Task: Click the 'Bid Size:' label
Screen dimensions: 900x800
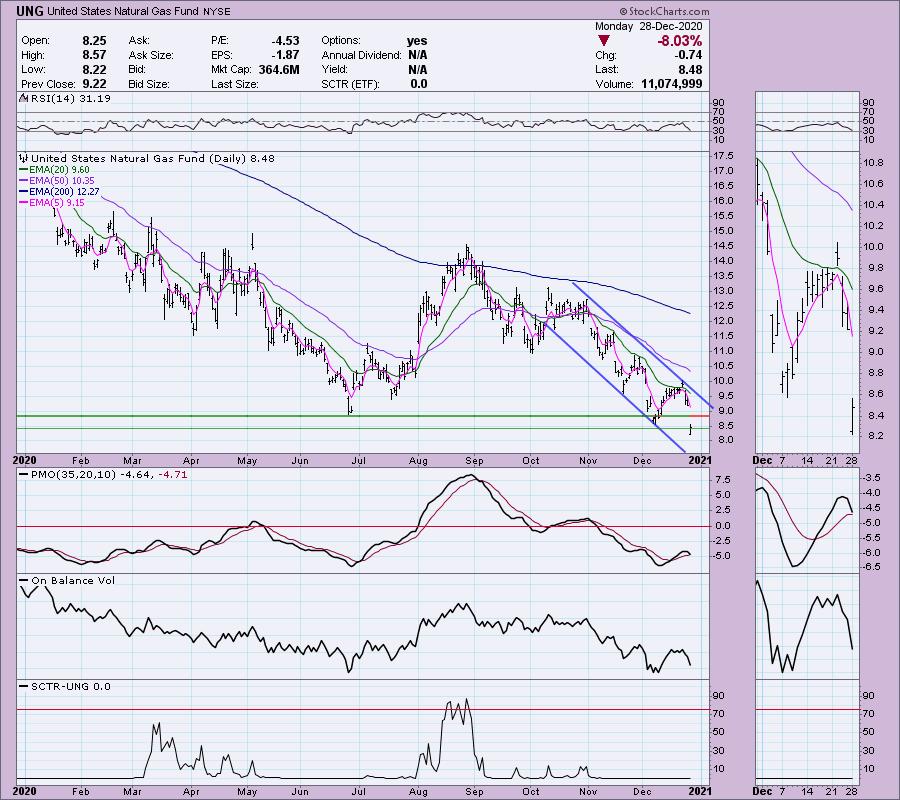Action: [x=149, y=84]
